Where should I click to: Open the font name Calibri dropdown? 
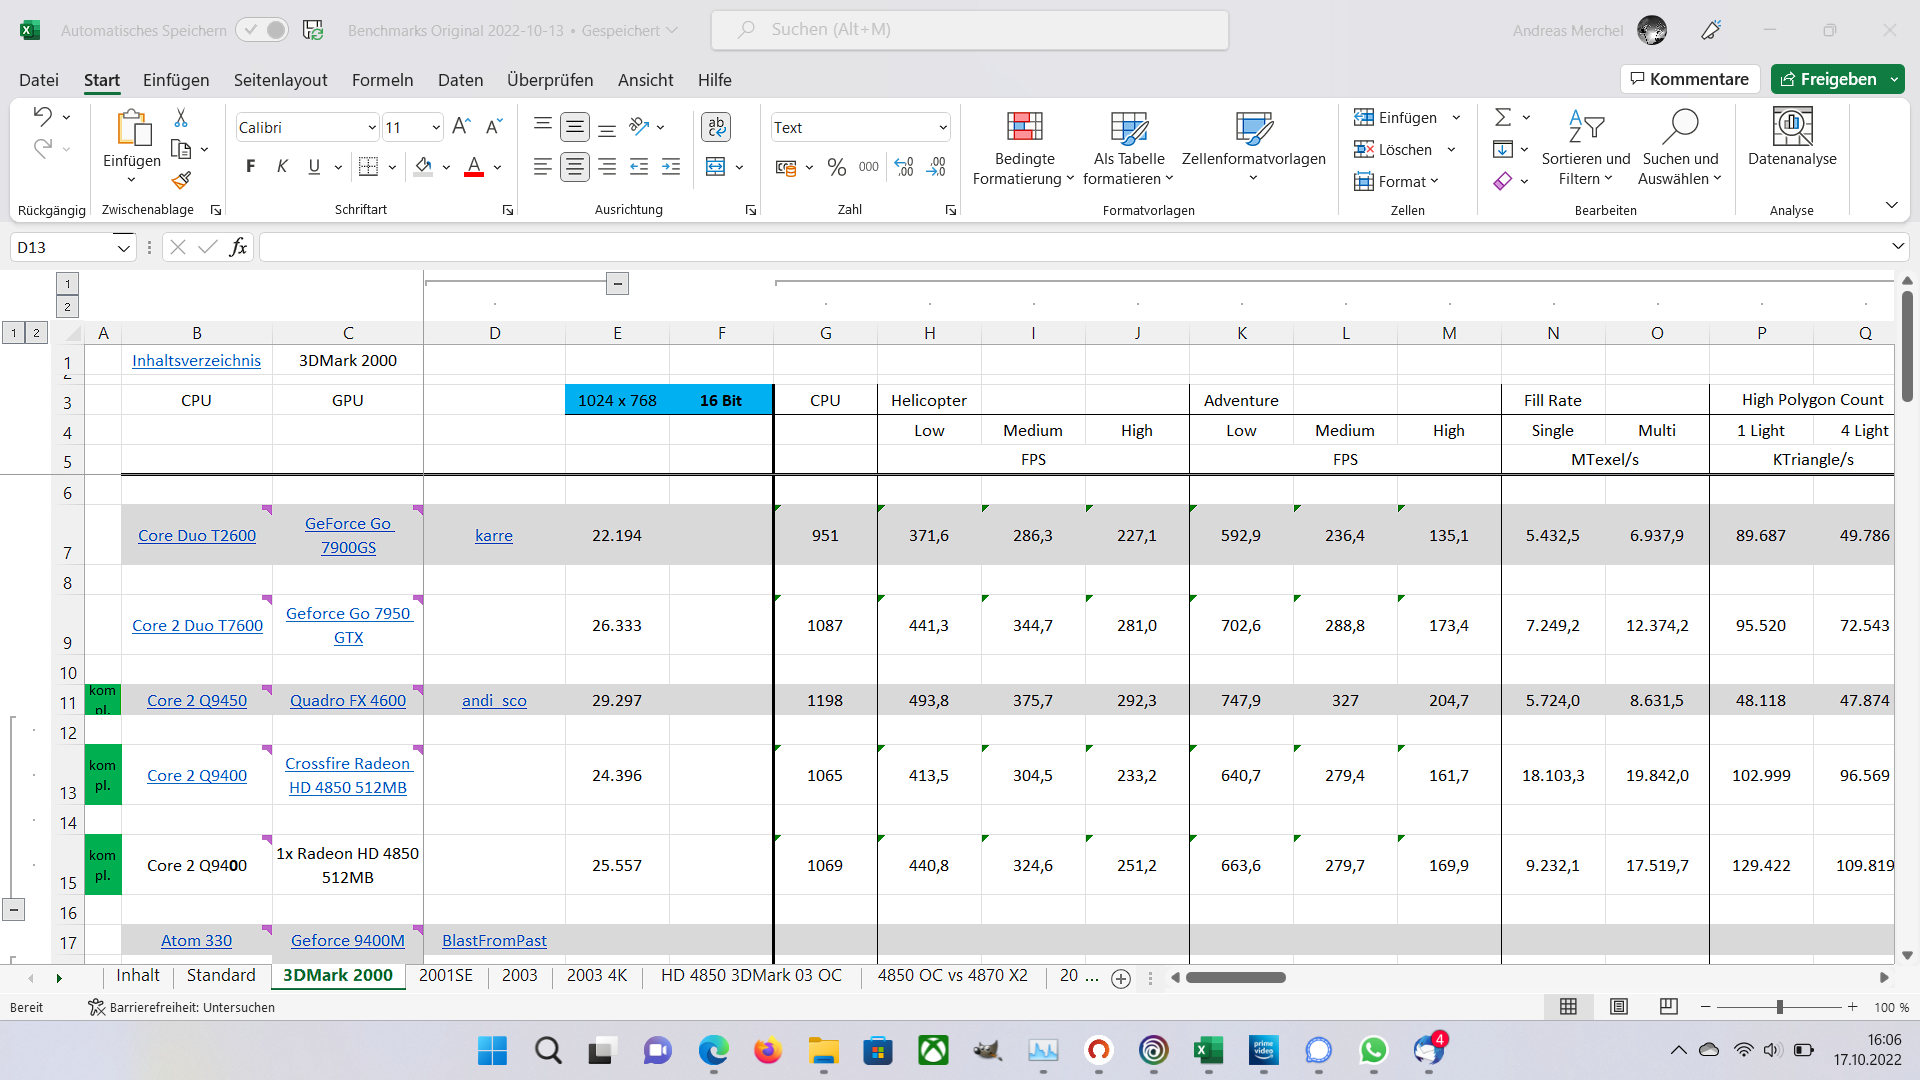(372, 127)
